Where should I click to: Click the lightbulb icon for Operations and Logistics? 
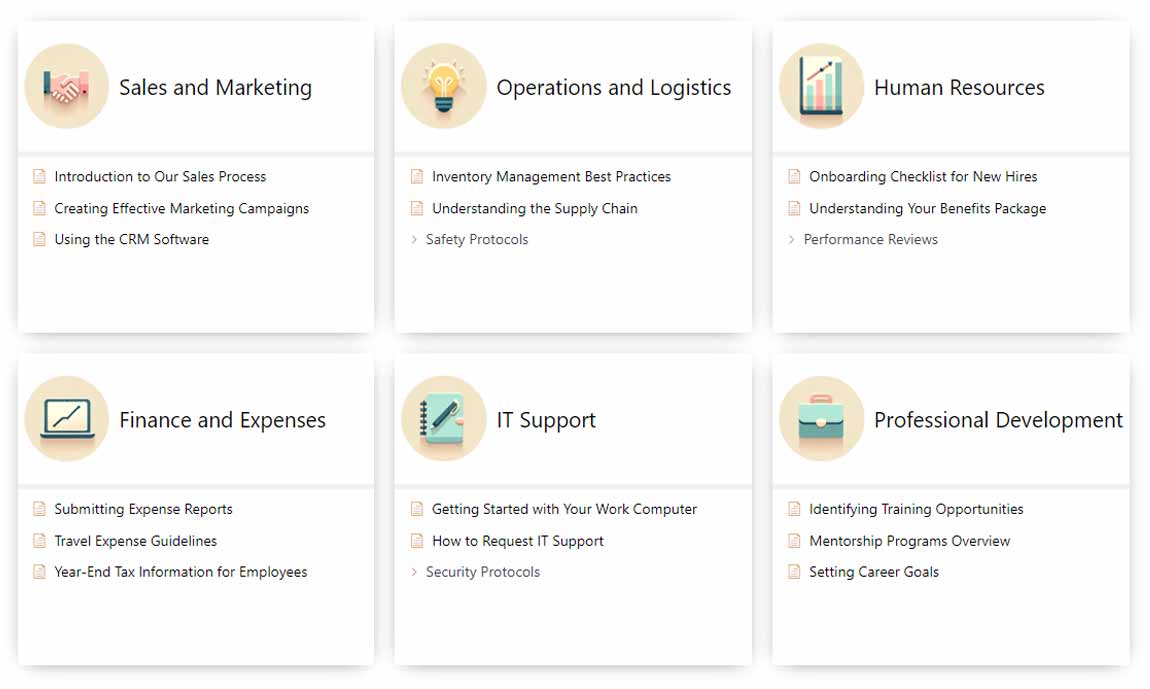click(x=443, y=87)
